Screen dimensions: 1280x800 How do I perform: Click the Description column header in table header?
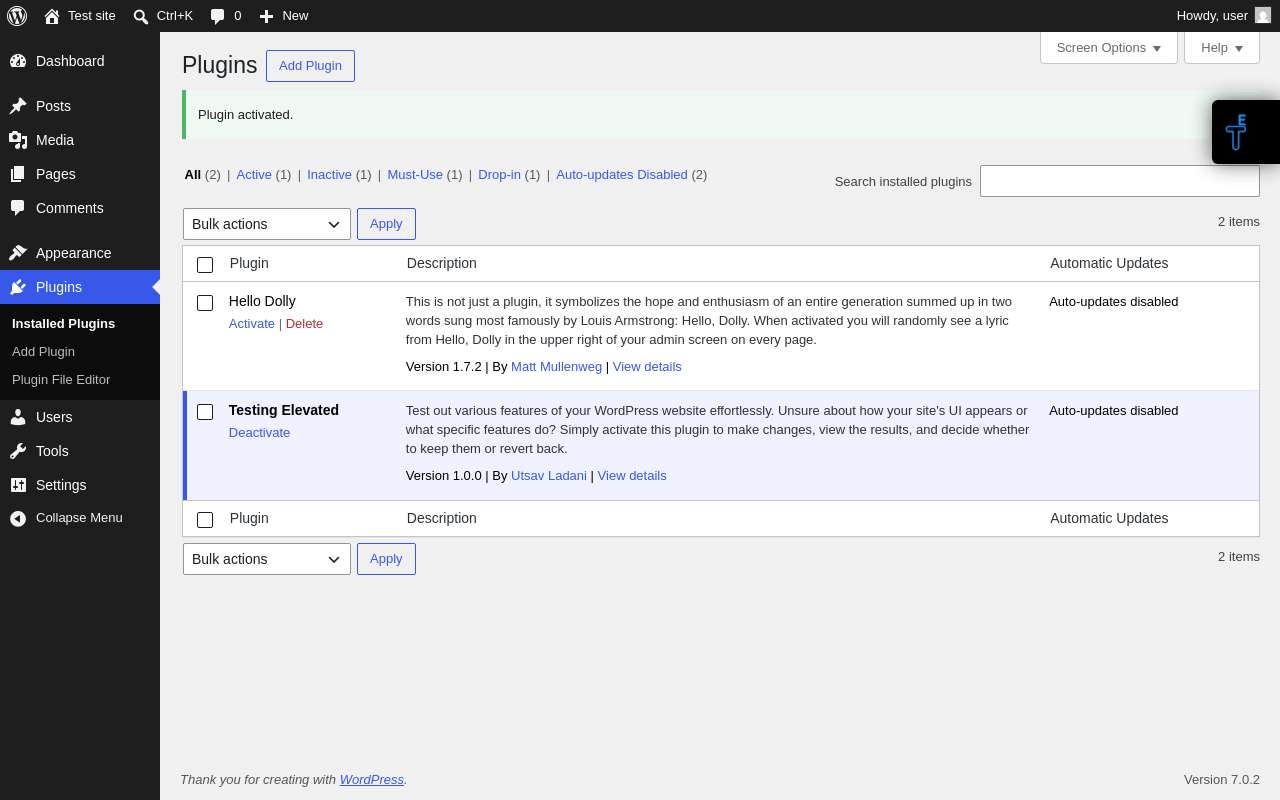pyautogui.click(x=442, y=263)
